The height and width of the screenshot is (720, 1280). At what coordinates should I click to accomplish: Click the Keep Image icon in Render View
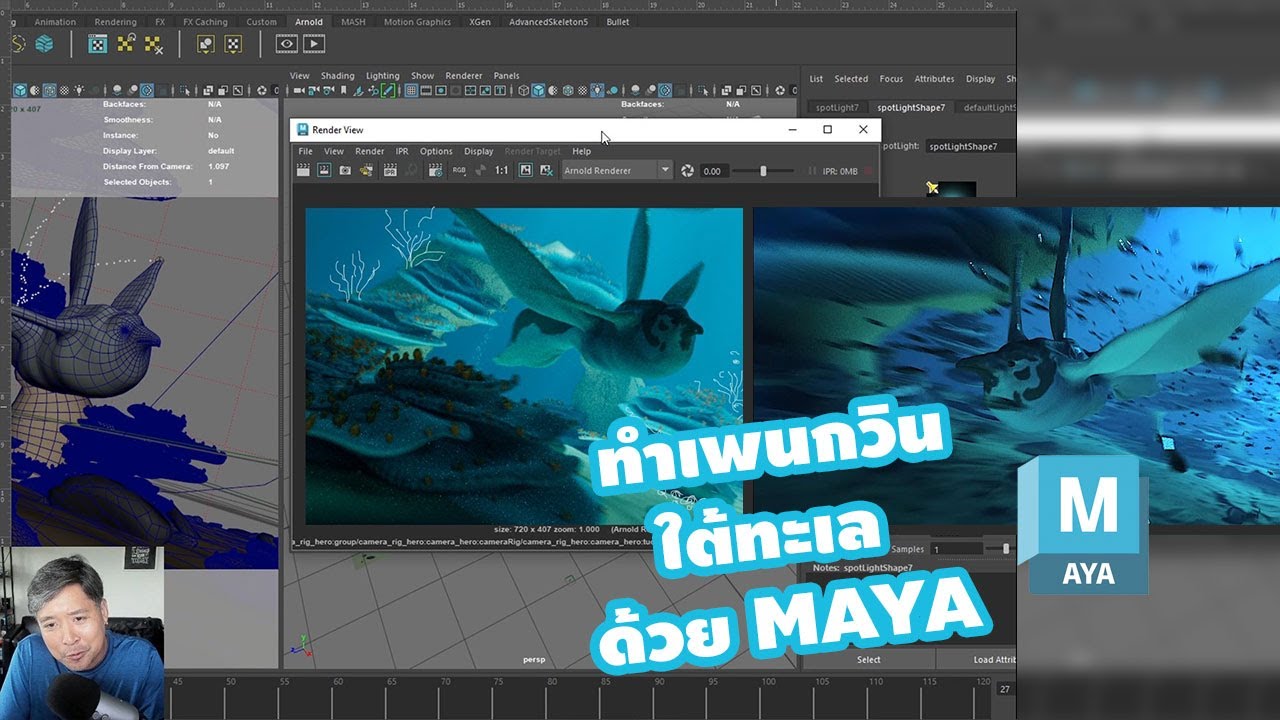pos(526,170)
